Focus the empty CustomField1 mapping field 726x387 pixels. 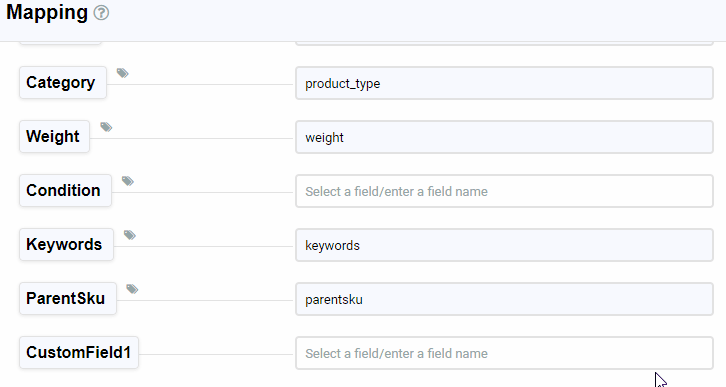[504, 353]
